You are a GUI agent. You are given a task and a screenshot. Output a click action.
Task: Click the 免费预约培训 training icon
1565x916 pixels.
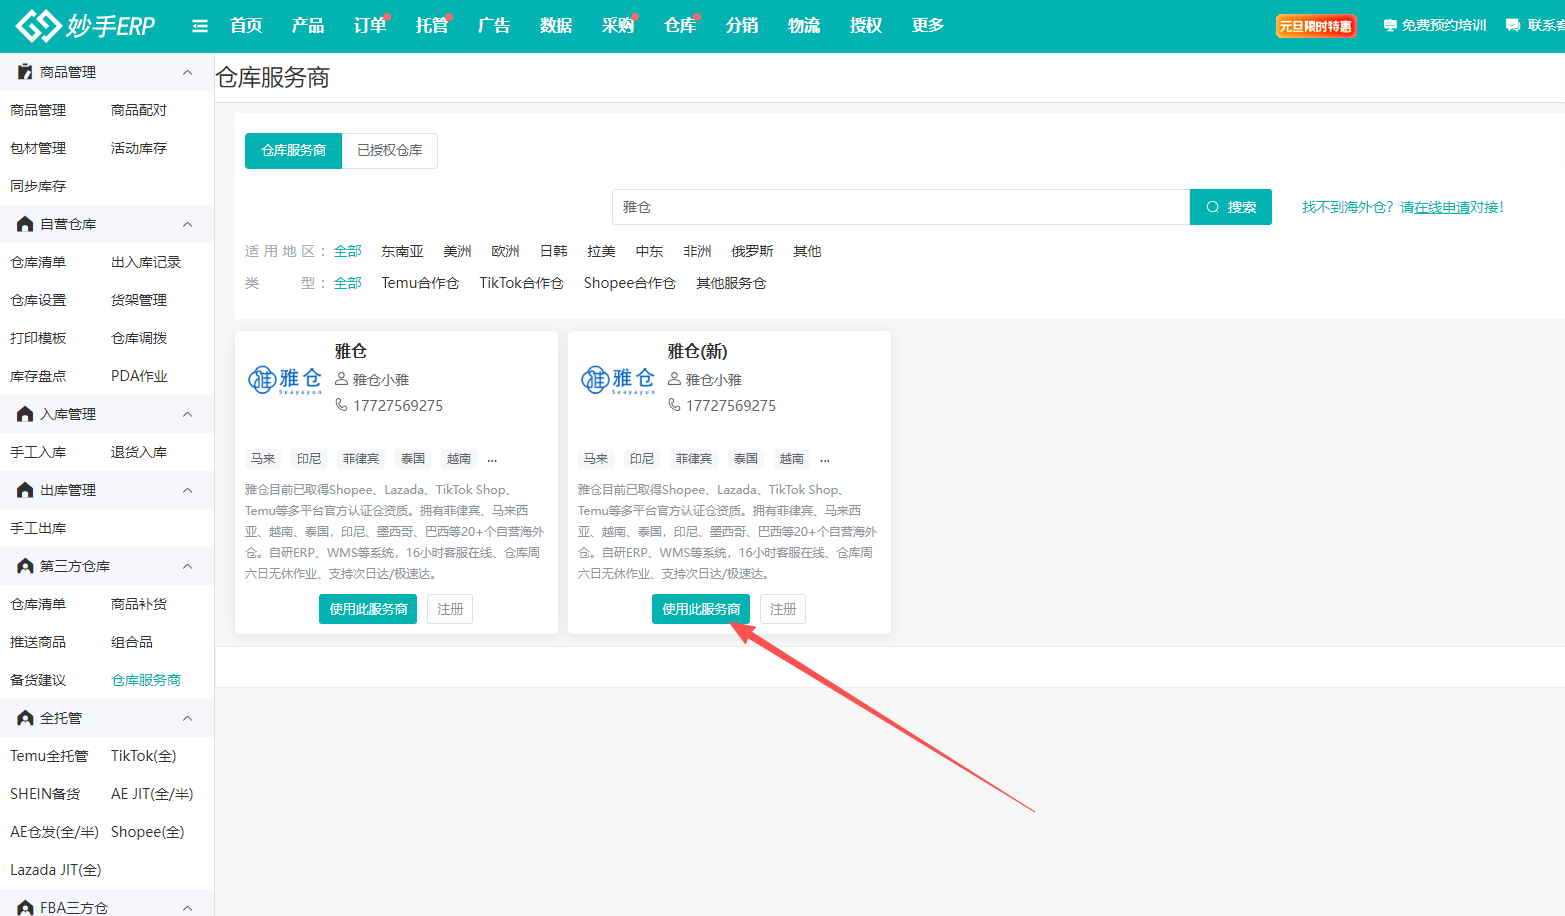pos(1390,25)
